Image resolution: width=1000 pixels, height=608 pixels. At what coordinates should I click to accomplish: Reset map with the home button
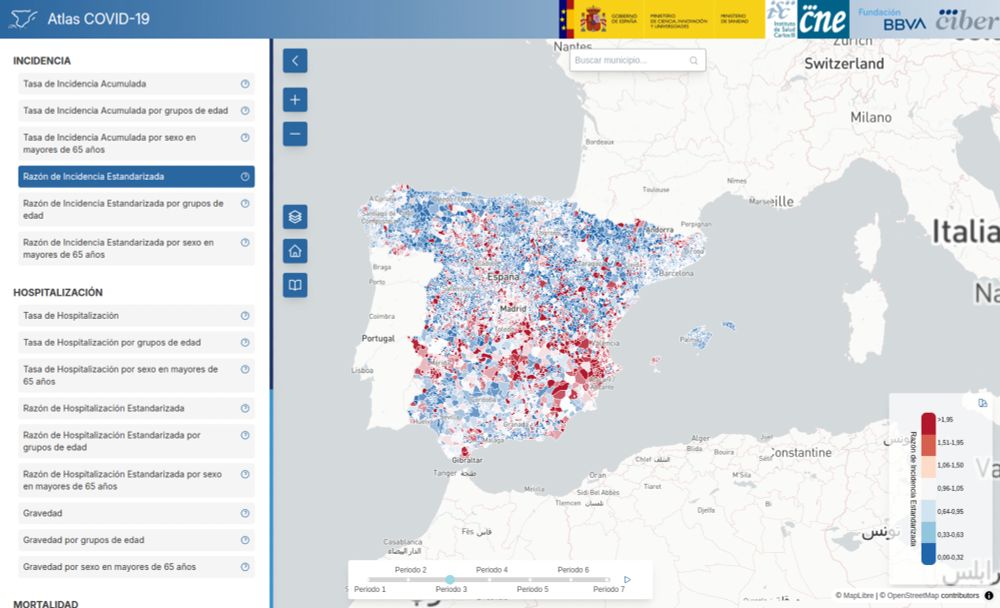coord(295,251)
